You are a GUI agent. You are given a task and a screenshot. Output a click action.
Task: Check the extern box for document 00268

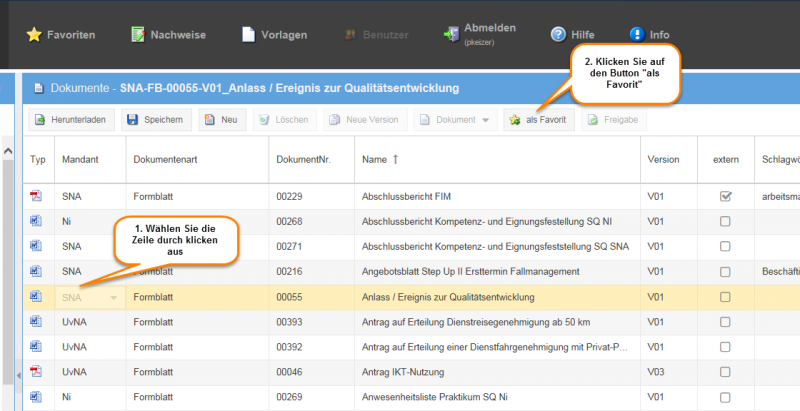(x=725, y=221)
